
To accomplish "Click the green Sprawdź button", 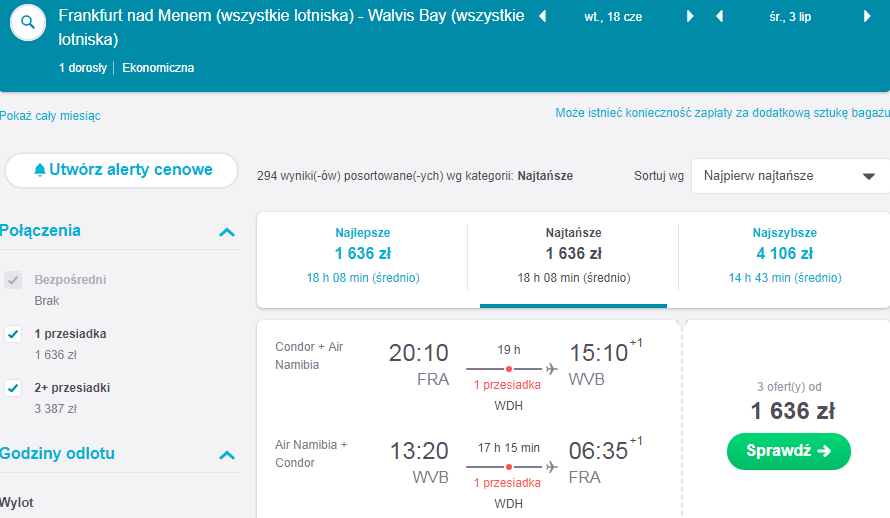I will click(x=788, y=451).
